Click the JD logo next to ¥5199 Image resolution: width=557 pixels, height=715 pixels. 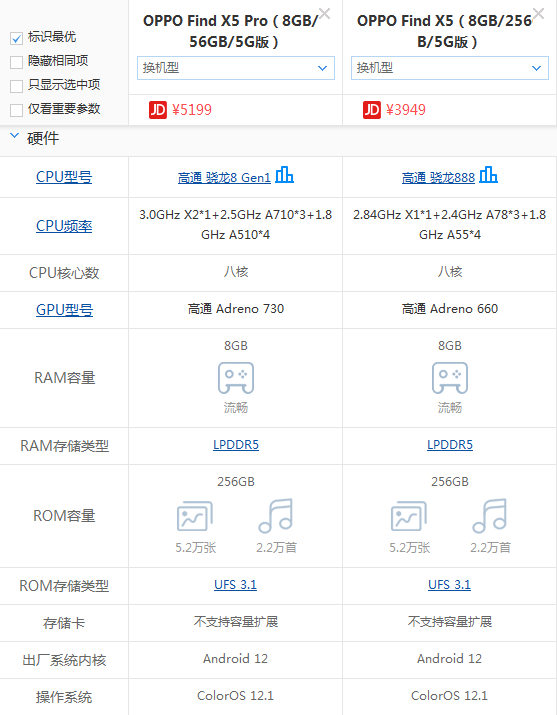(158, 110)
